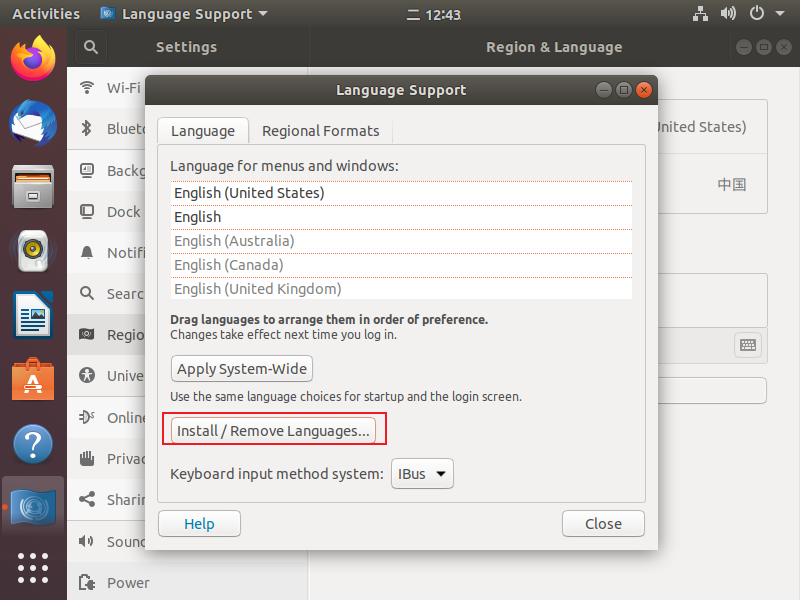Maximize the Language Support dialog

point(624,90)
